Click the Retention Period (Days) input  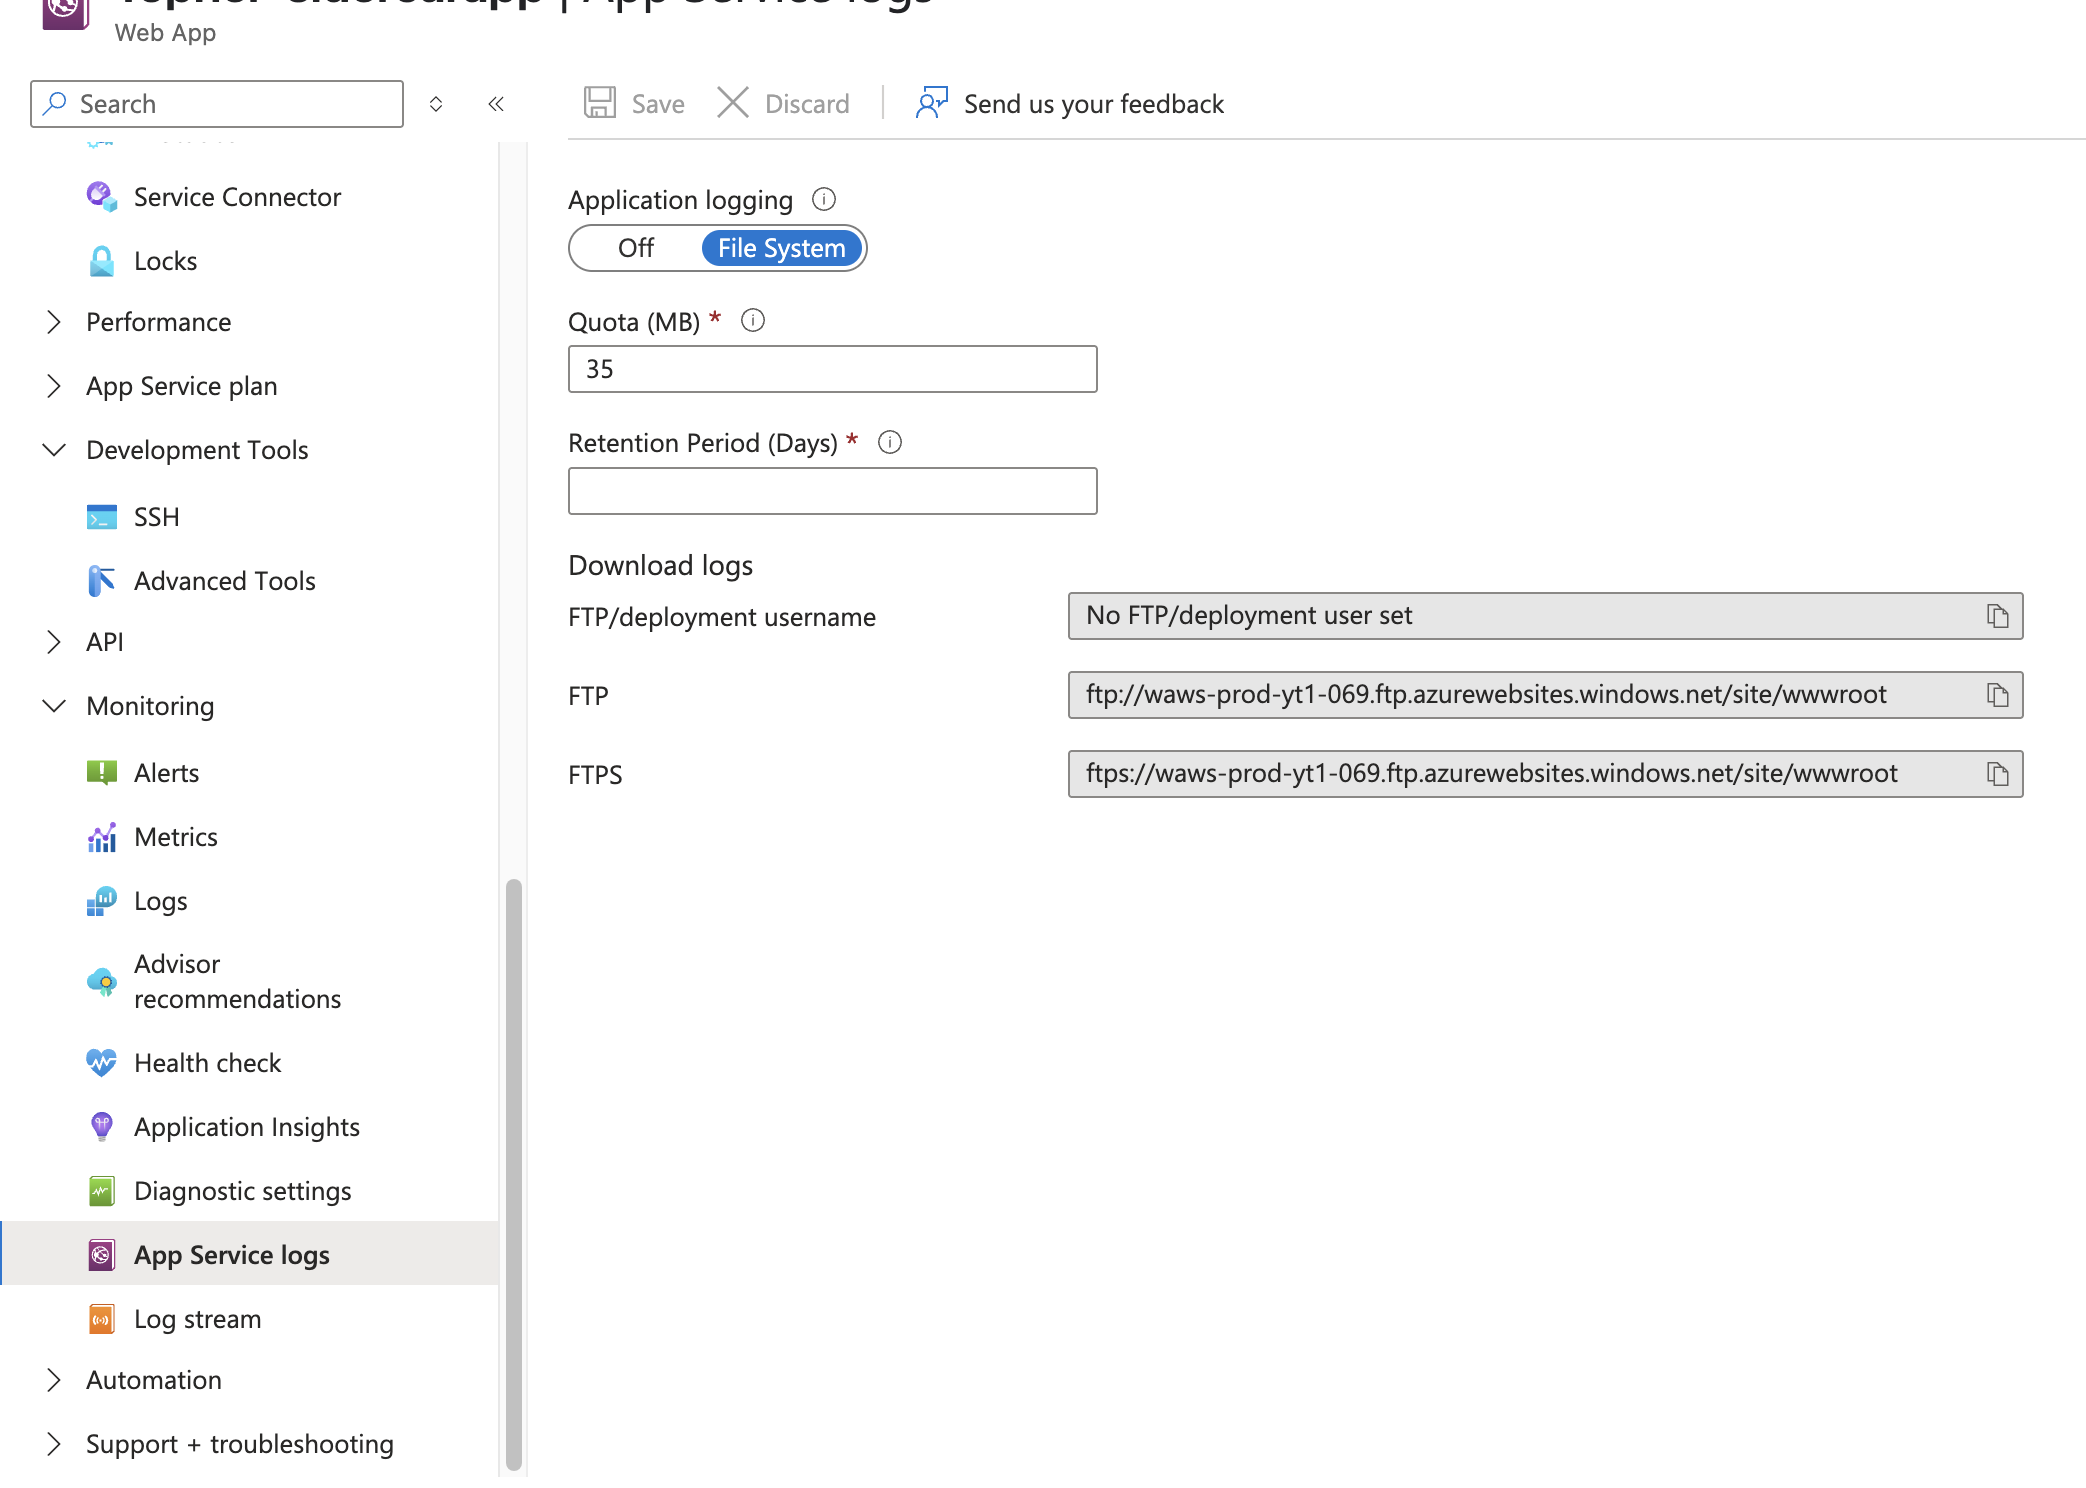[832, 491]
